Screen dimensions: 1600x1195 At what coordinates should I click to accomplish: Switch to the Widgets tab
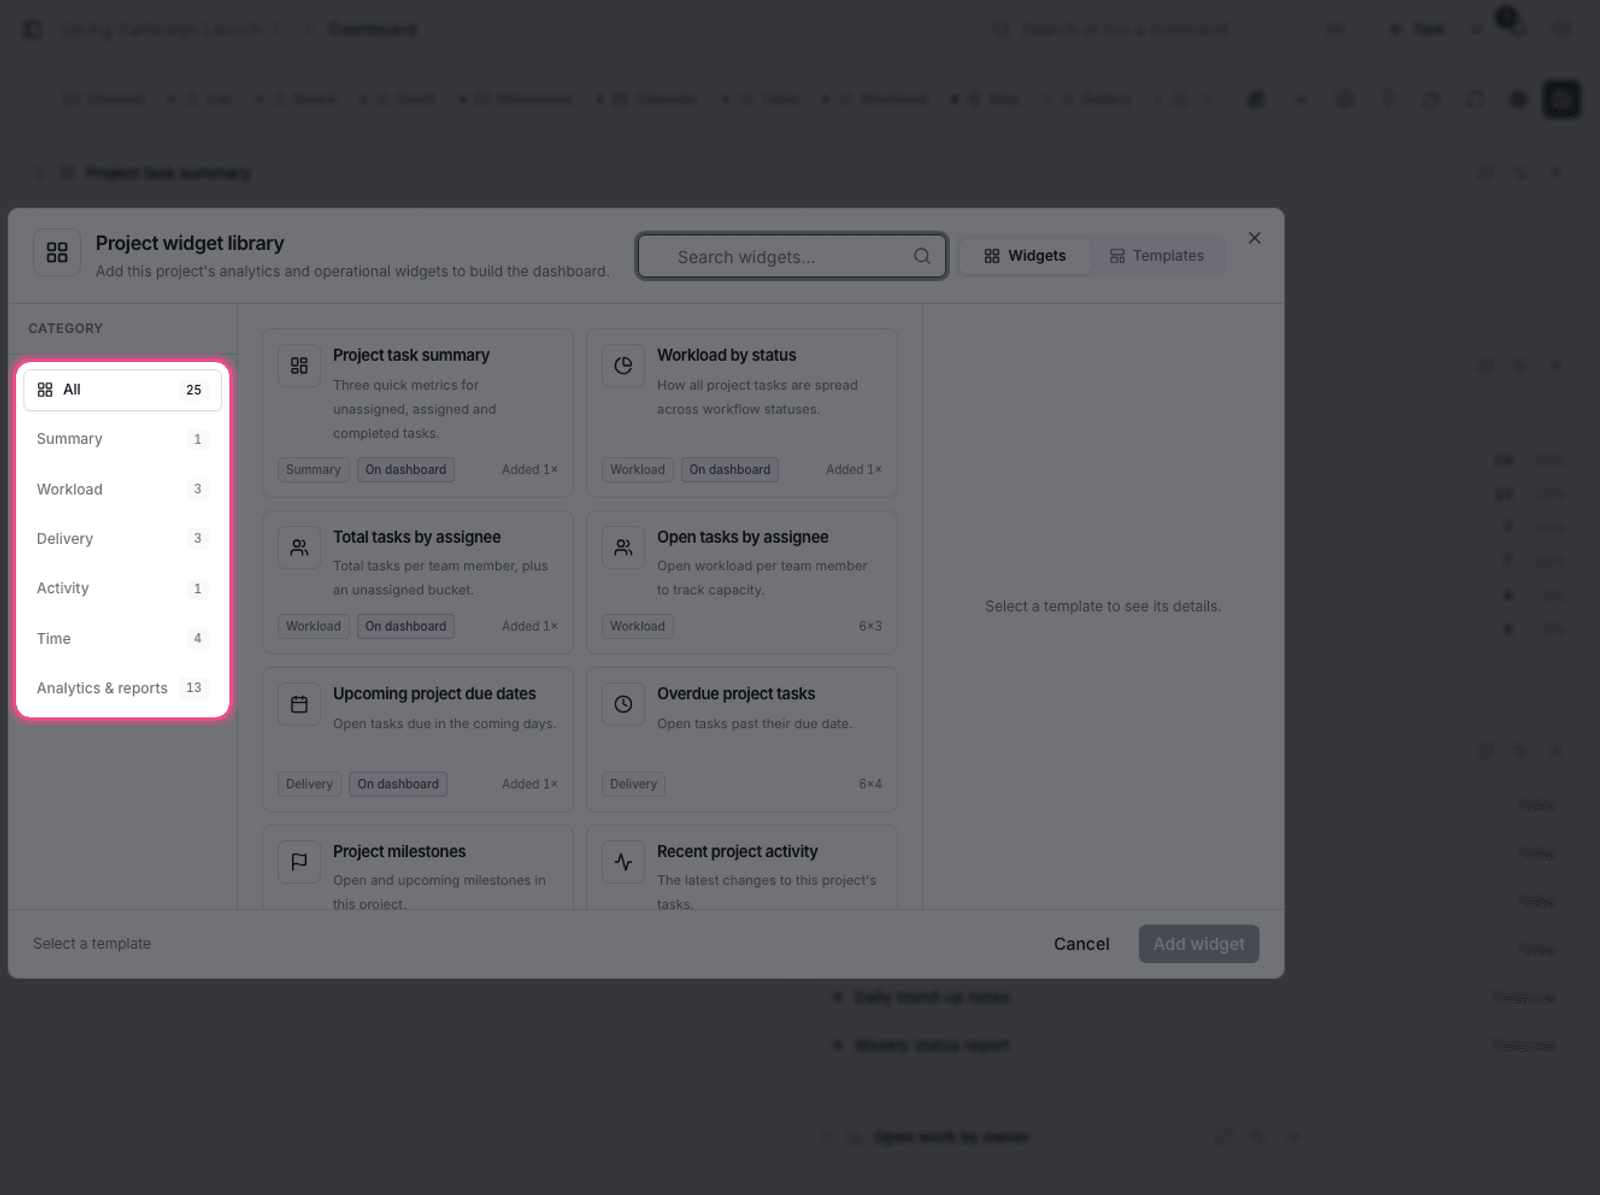[1025, 256]
